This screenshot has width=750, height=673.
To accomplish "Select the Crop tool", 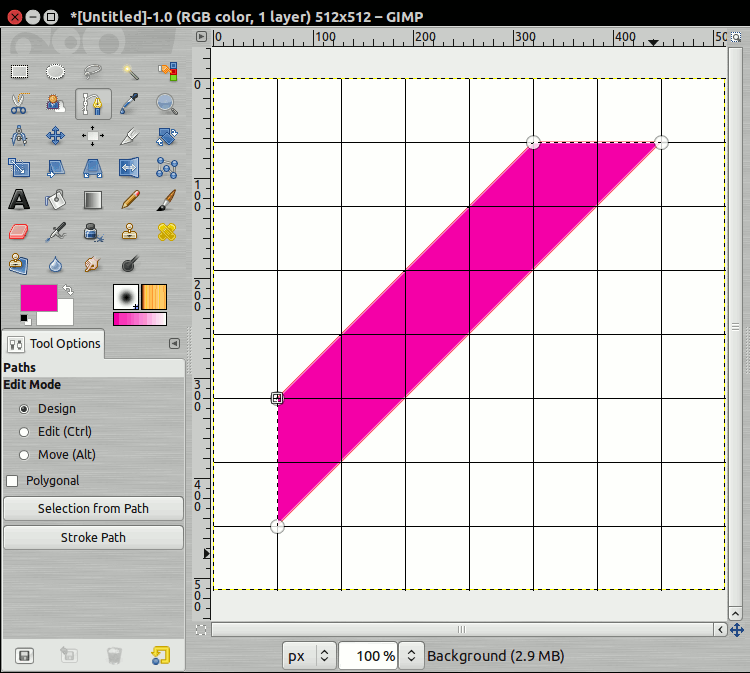I will click(x=130, y=136).
